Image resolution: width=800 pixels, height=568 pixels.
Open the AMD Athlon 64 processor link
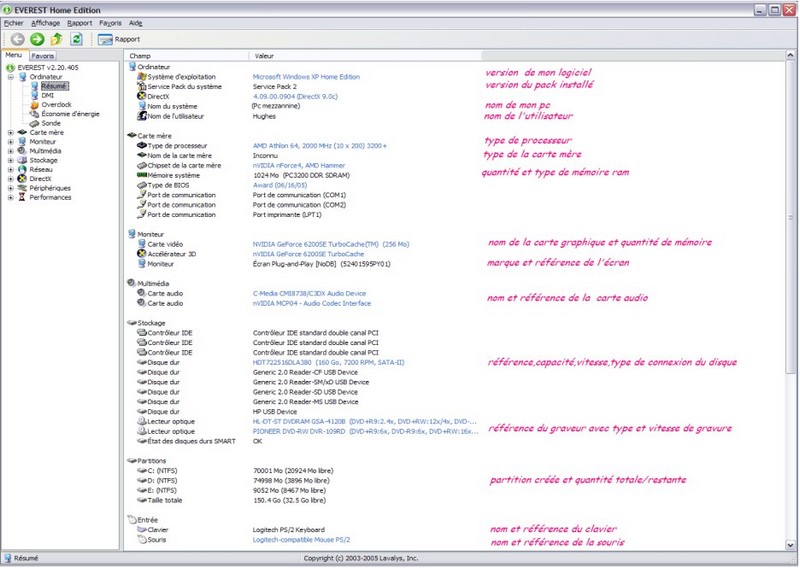point(319,146)
